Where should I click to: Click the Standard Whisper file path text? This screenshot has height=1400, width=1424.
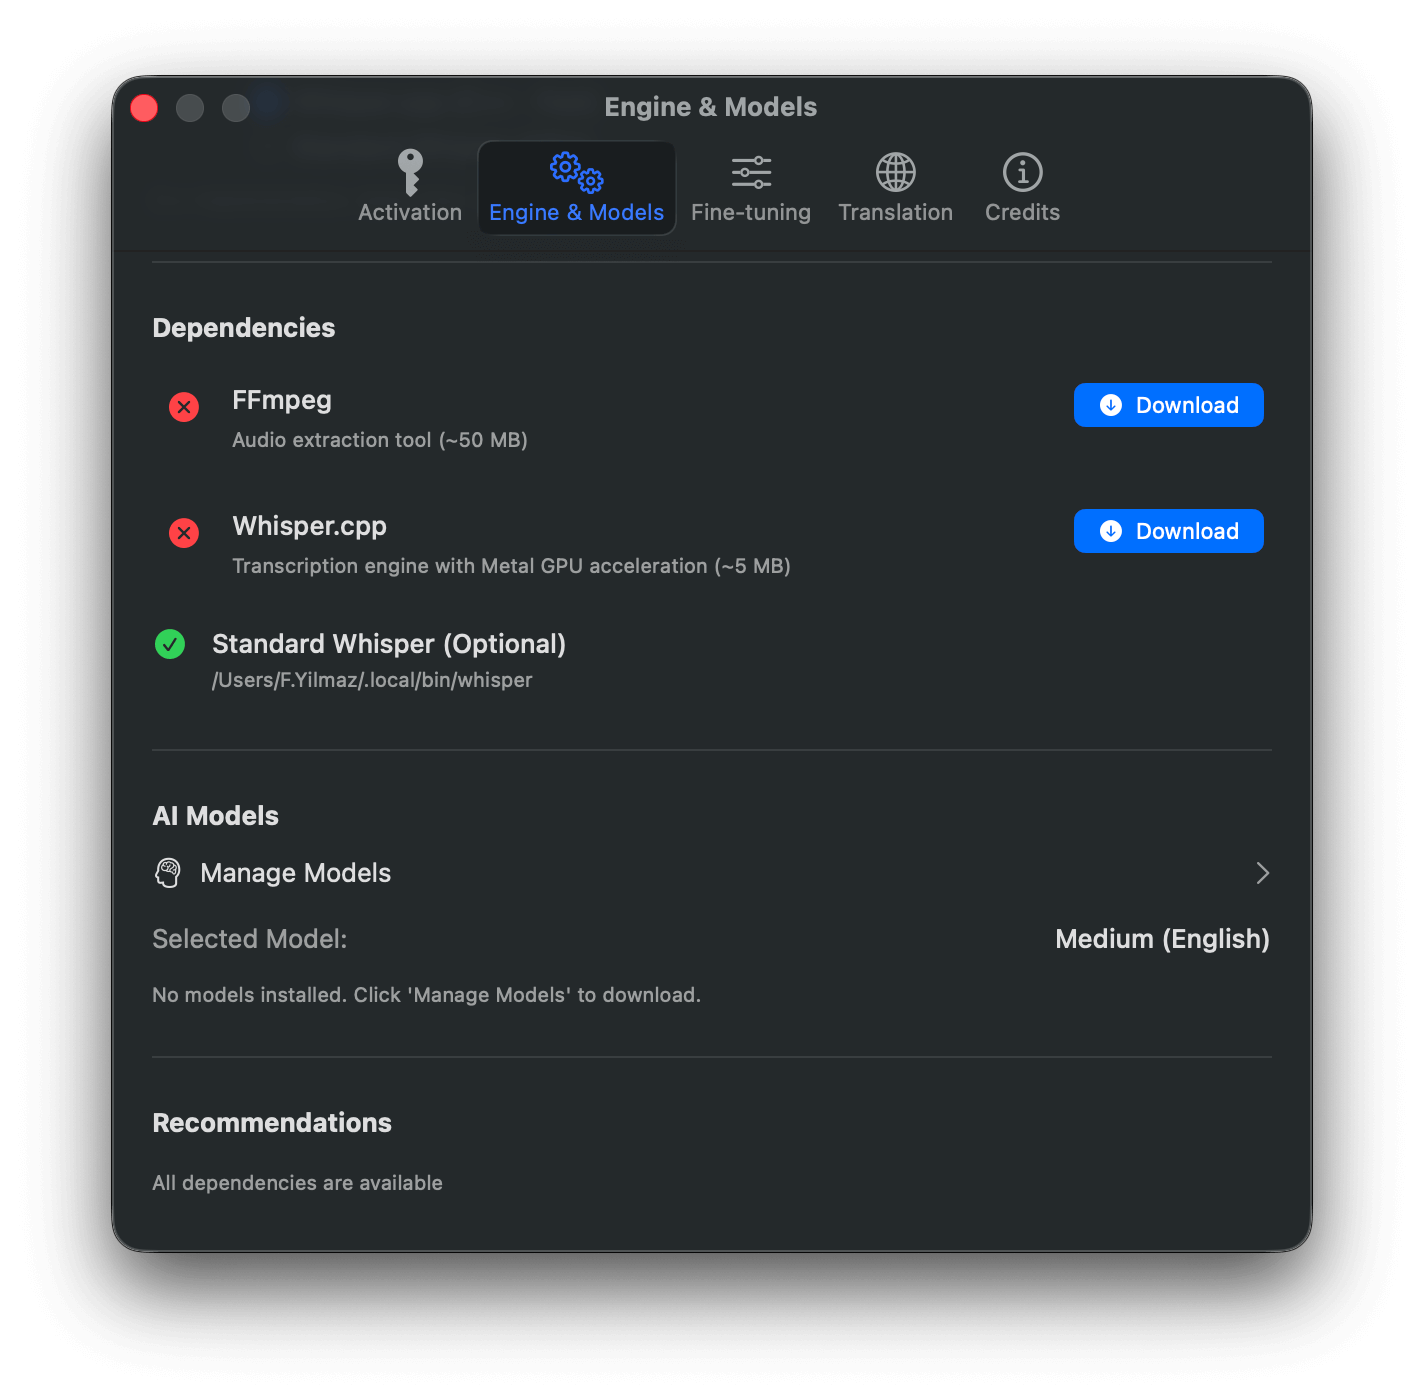[371, 679]
